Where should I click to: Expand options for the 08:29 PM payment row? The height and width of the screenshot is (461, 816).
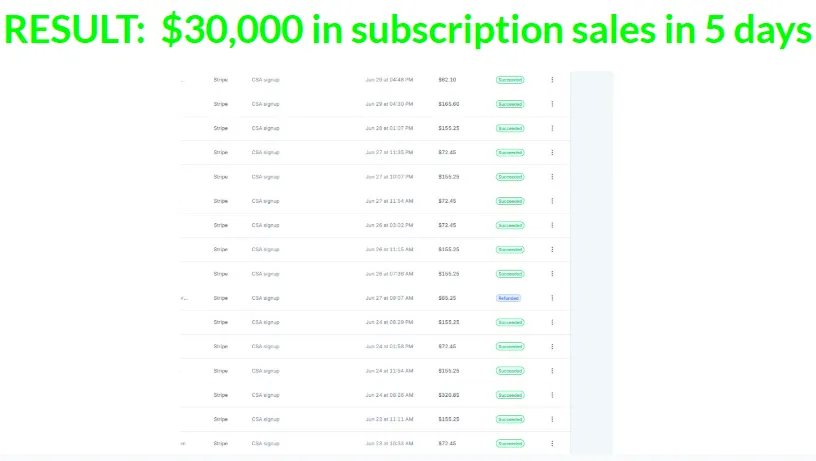point(552,322)
